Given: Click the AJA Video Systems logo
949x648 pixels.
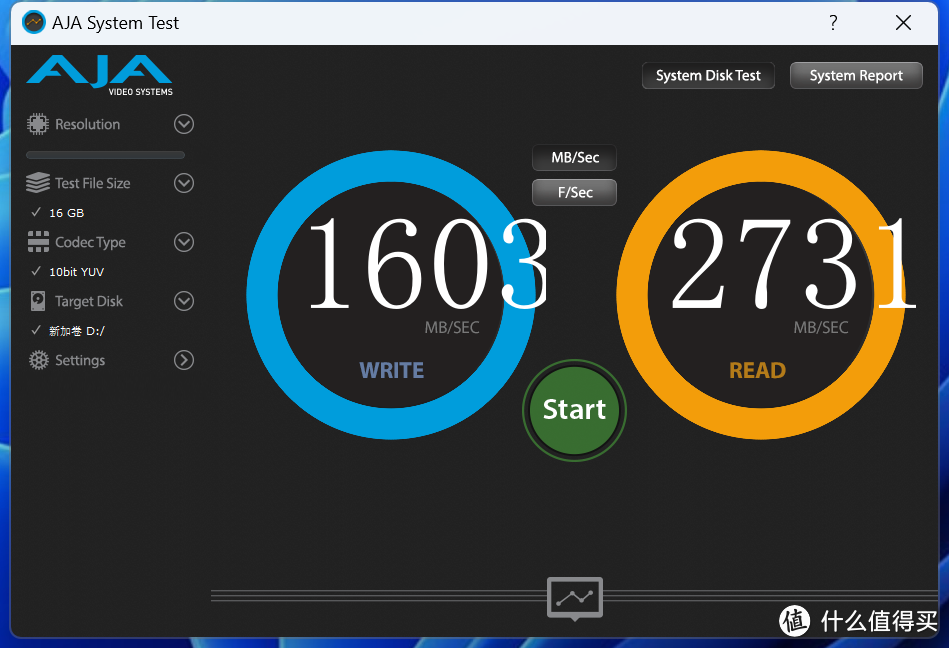Looking at the screenshot, I should point(100,76).
